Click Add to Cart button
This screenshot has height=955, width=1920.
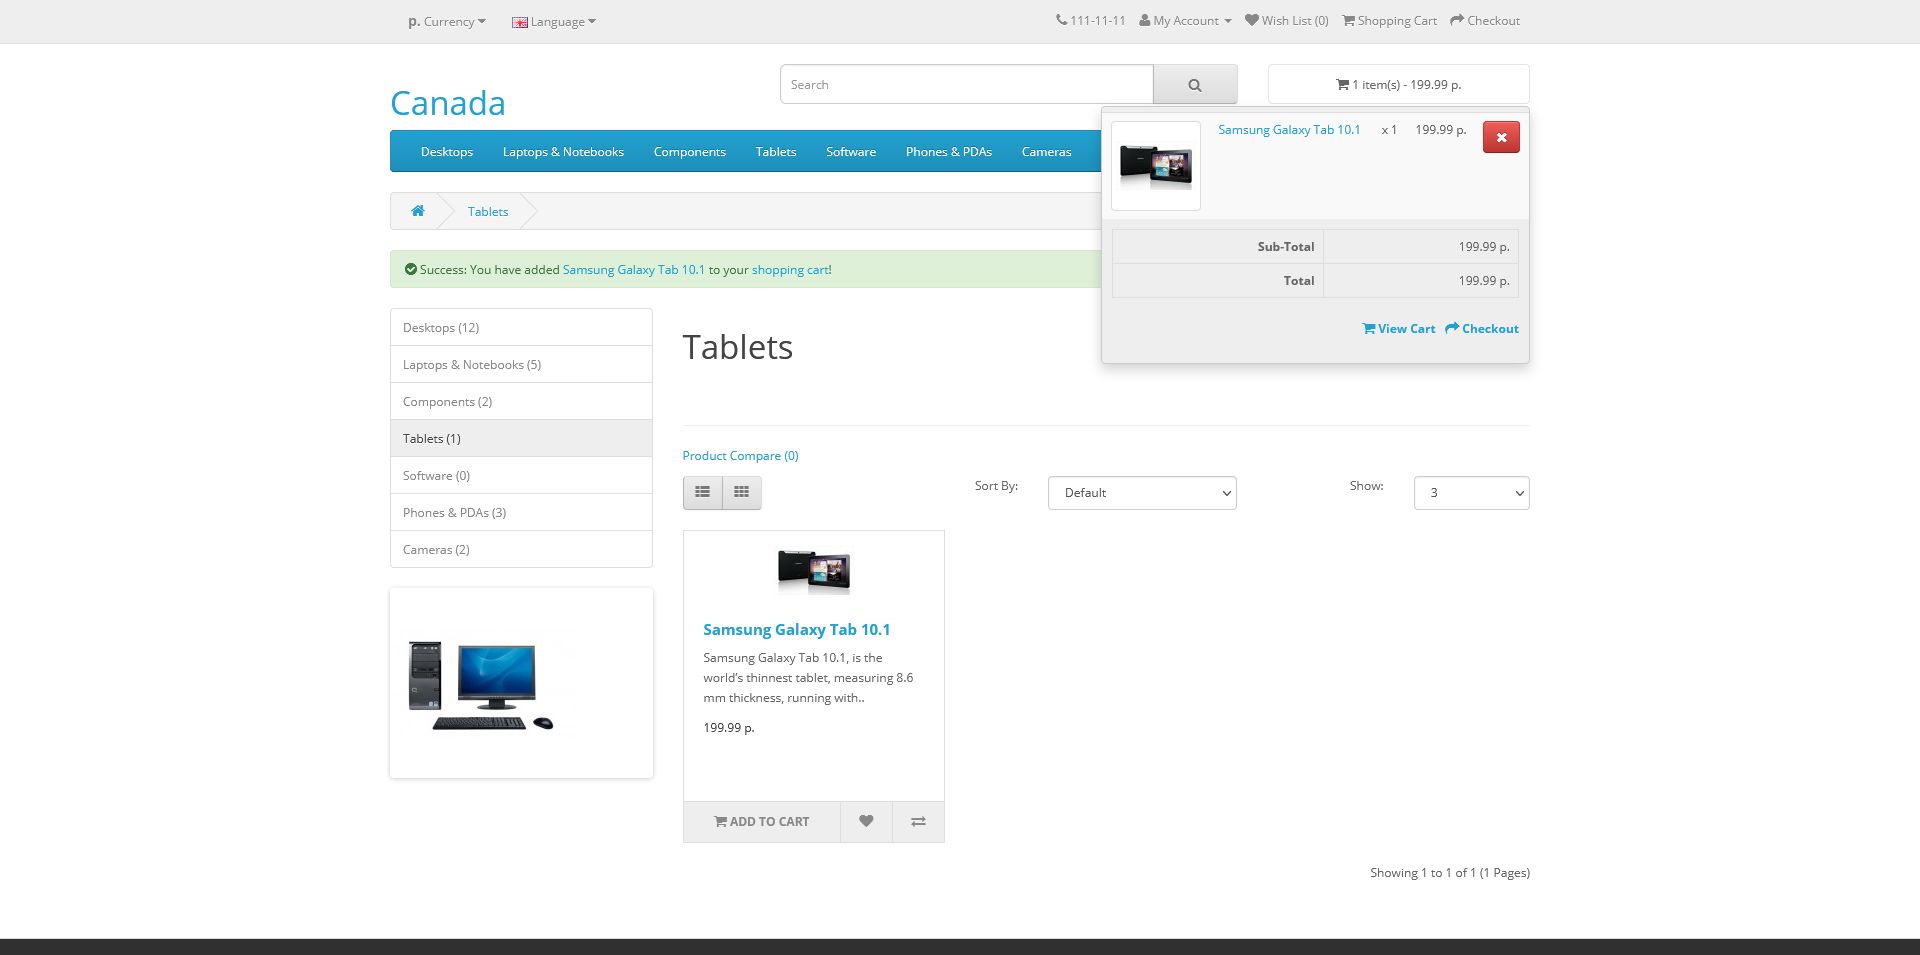point(762,822)
